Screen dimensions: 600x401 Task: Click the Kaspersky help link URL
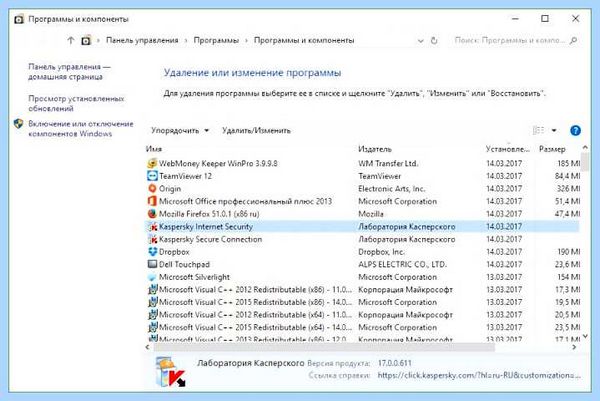(x=479, y=375)
